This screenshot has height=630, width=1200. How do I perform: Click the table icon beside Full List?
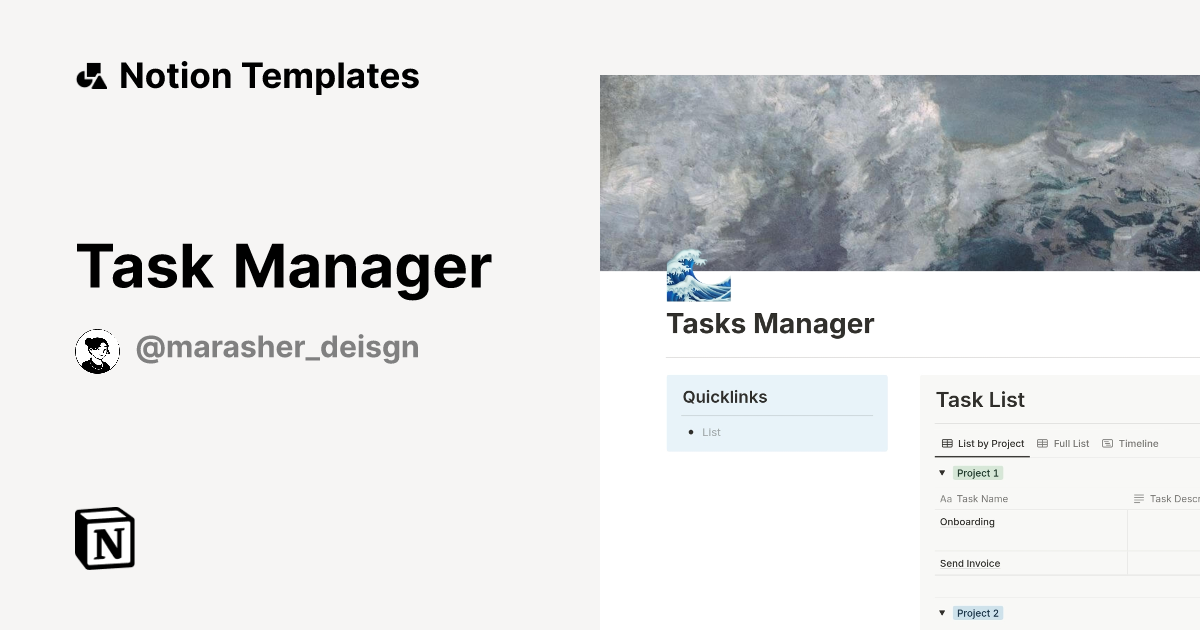point(1045,443)
